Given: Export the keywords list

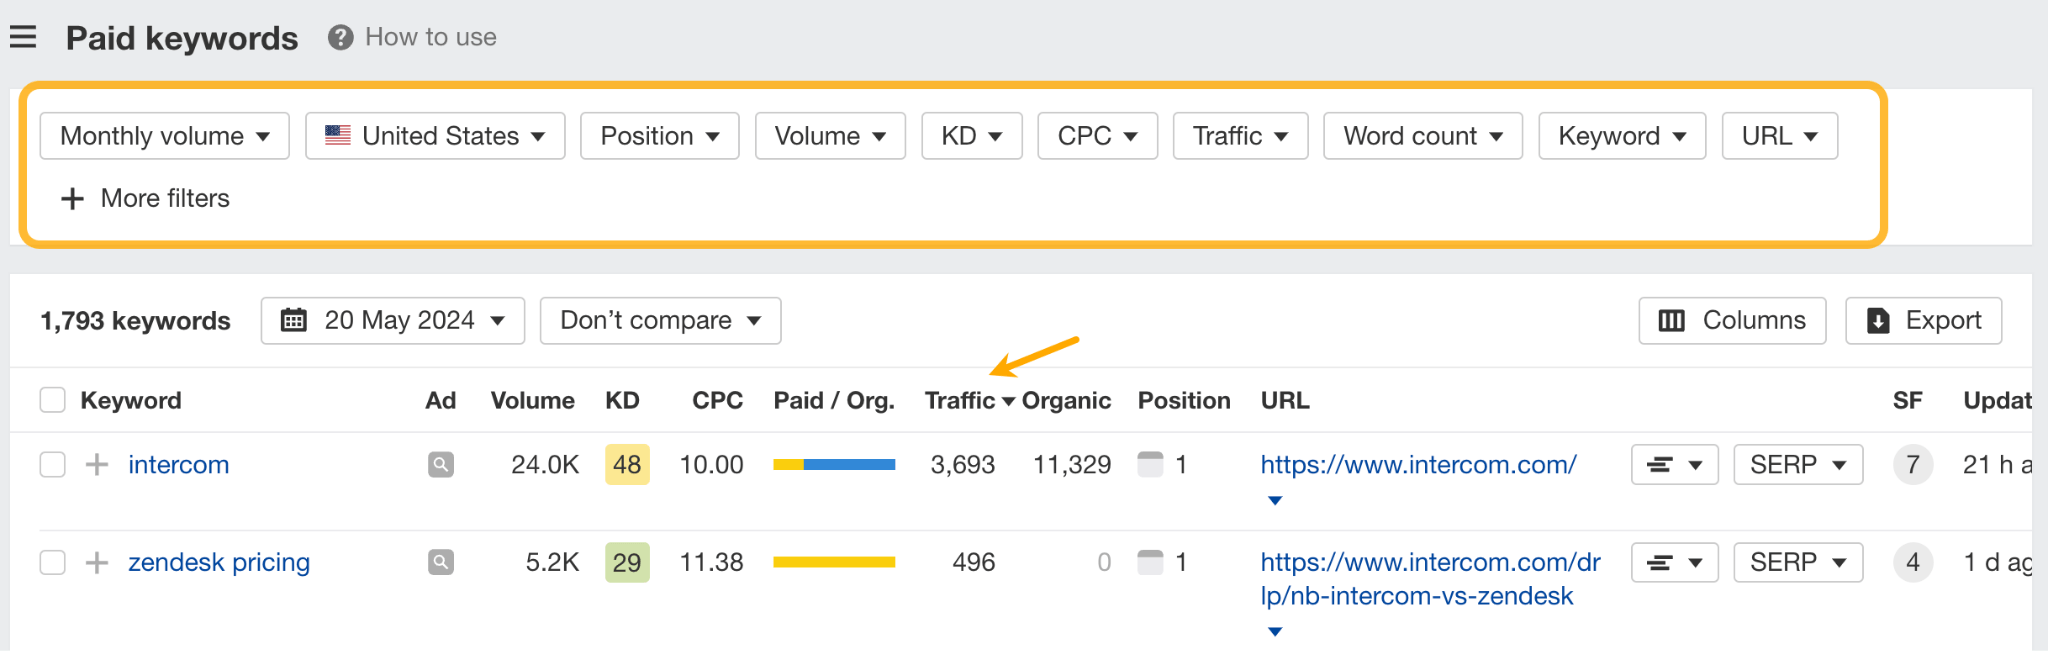Looking at the screenshot, I should [1922, 320].
